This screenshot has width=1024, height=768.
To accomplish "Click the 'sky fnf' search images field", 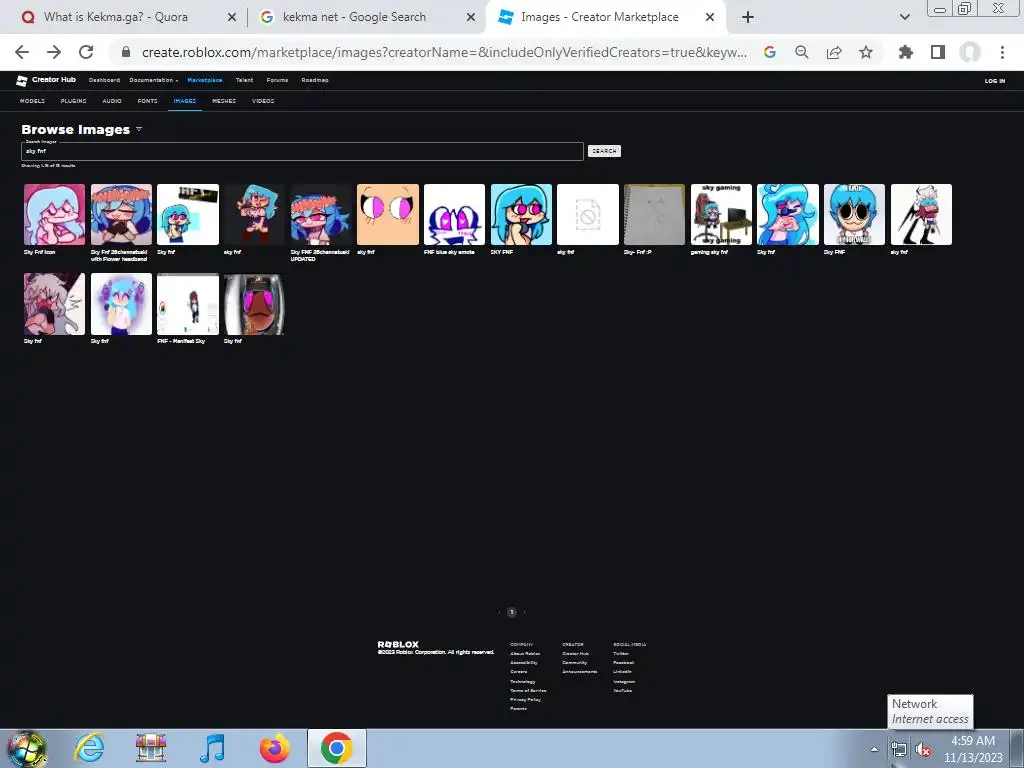I will (302, 152).
